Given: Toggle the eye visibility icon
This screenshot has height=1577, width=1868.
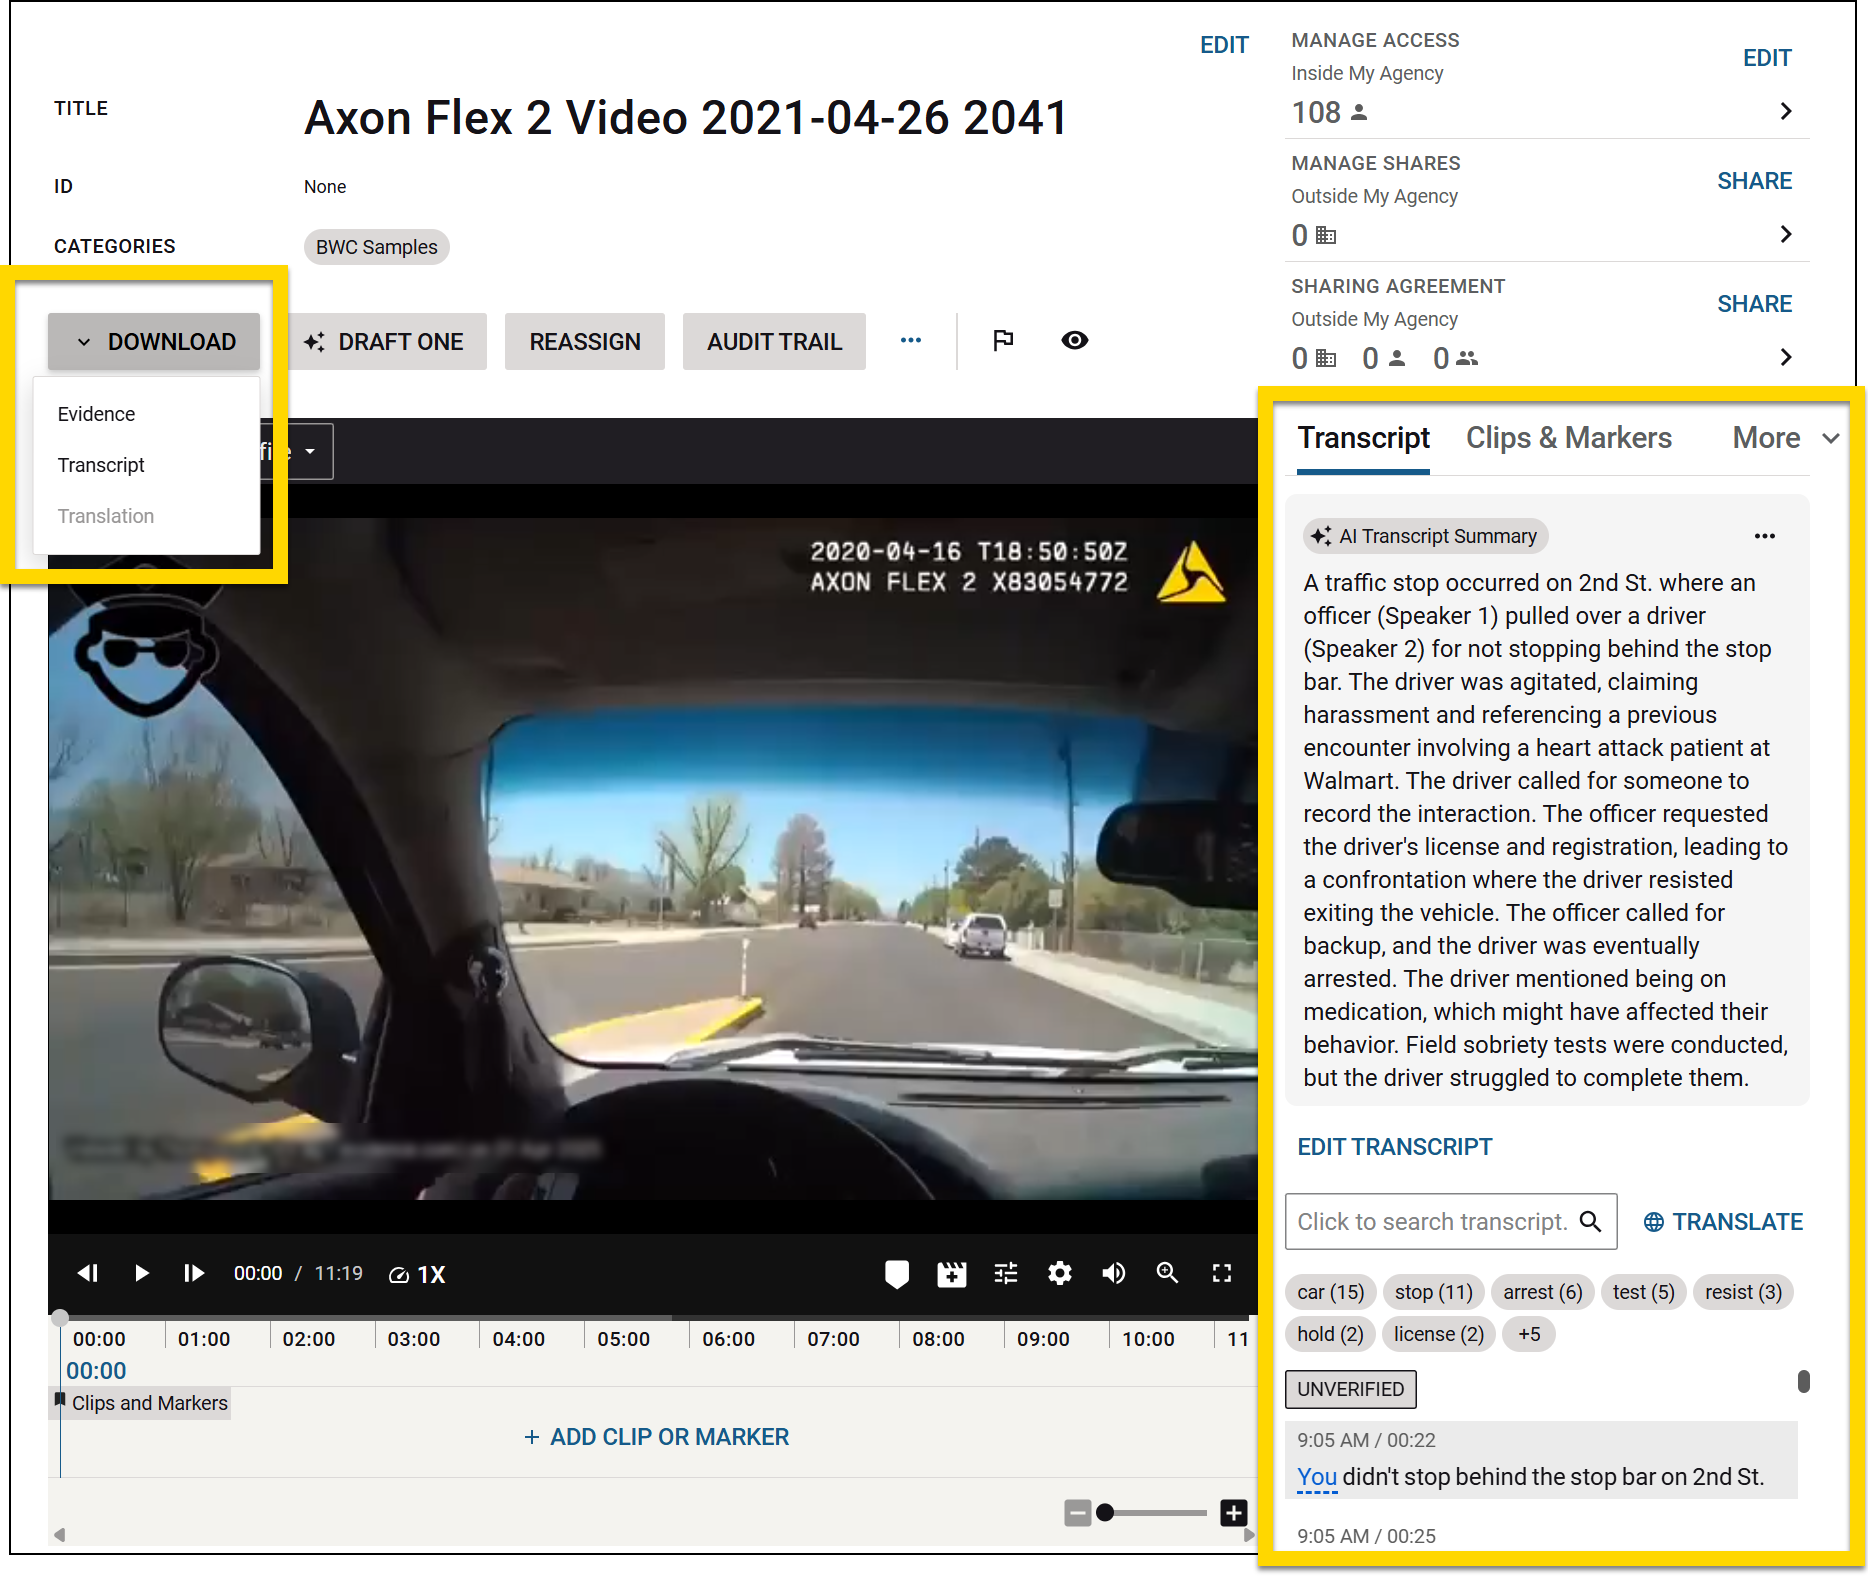Looking at the screenshot, I should [x=1075, y=341].
